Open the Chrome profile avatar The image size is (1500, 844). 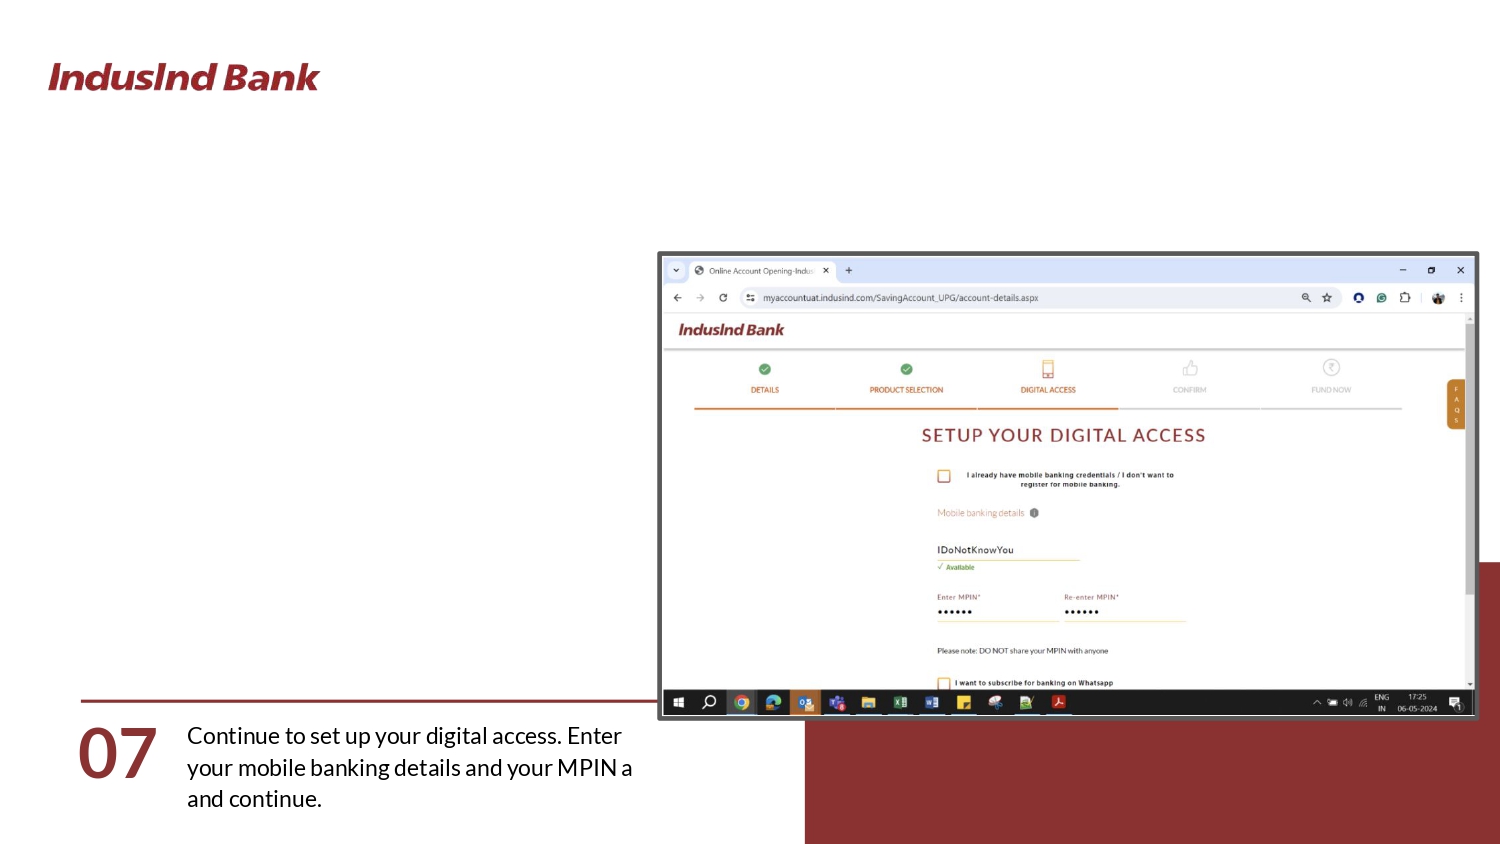1438,298
